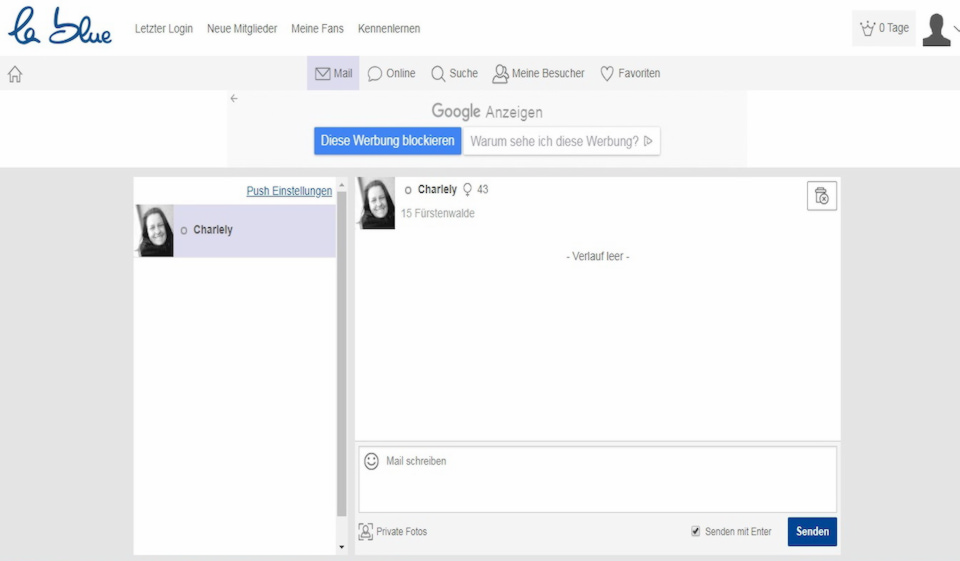Delete conversation using trash icon
960x561 pixels.
pos(821,196)
